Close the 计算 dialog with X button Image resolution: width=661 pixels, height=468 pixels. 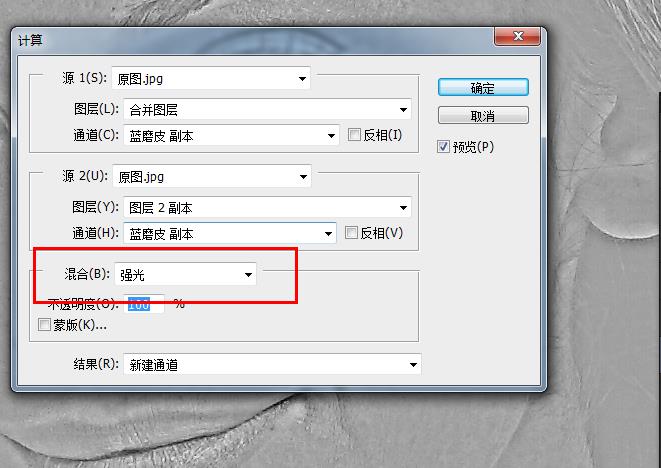coord(517,36)
